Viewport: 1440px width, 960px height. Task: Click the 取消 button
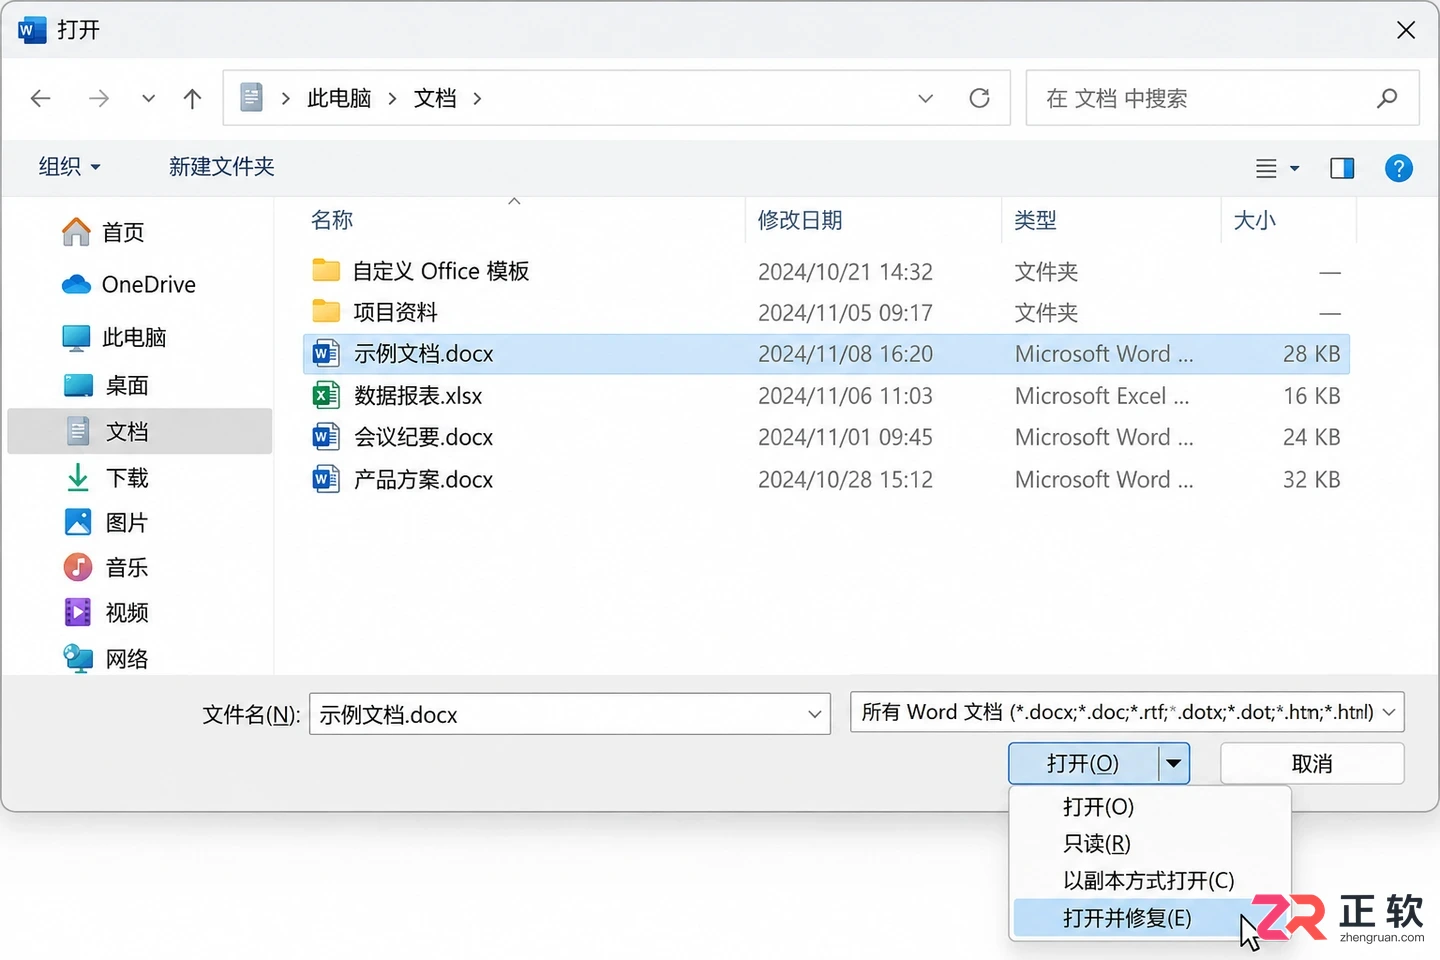1312,764
